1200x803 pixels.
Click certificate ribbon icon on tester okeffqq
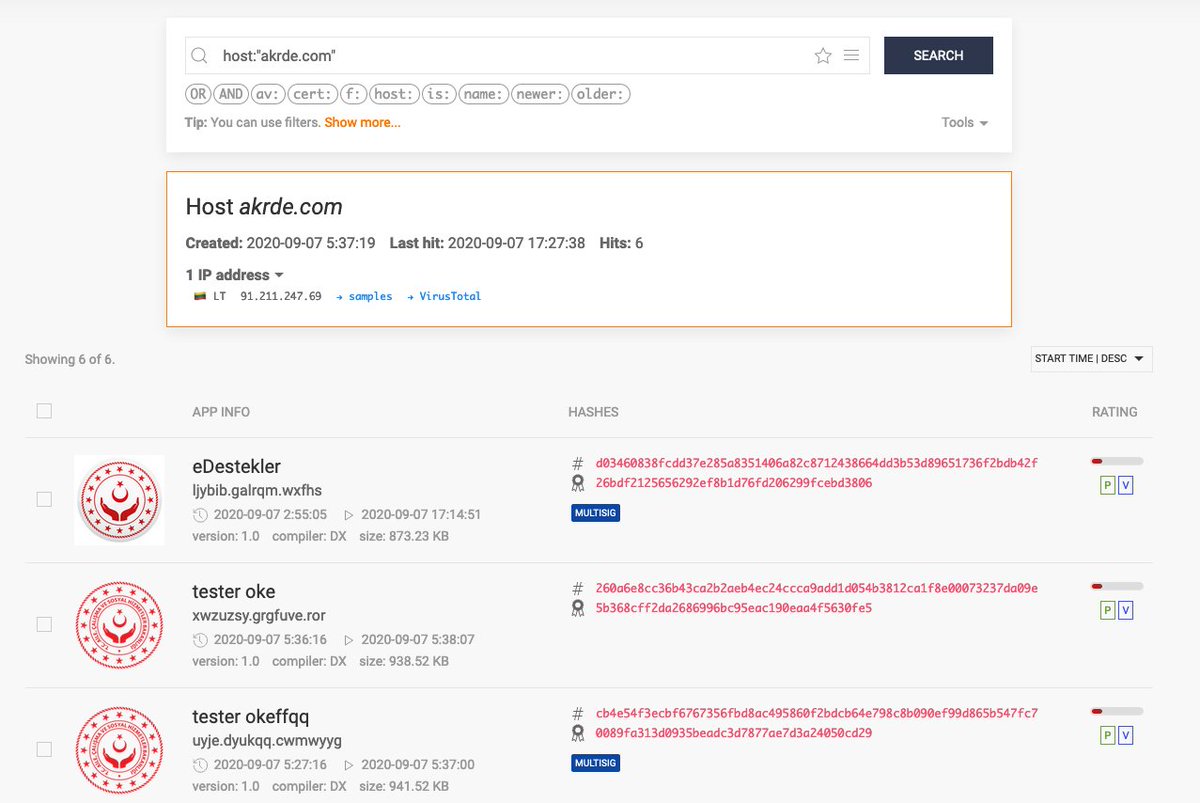(x=577, y=733)
